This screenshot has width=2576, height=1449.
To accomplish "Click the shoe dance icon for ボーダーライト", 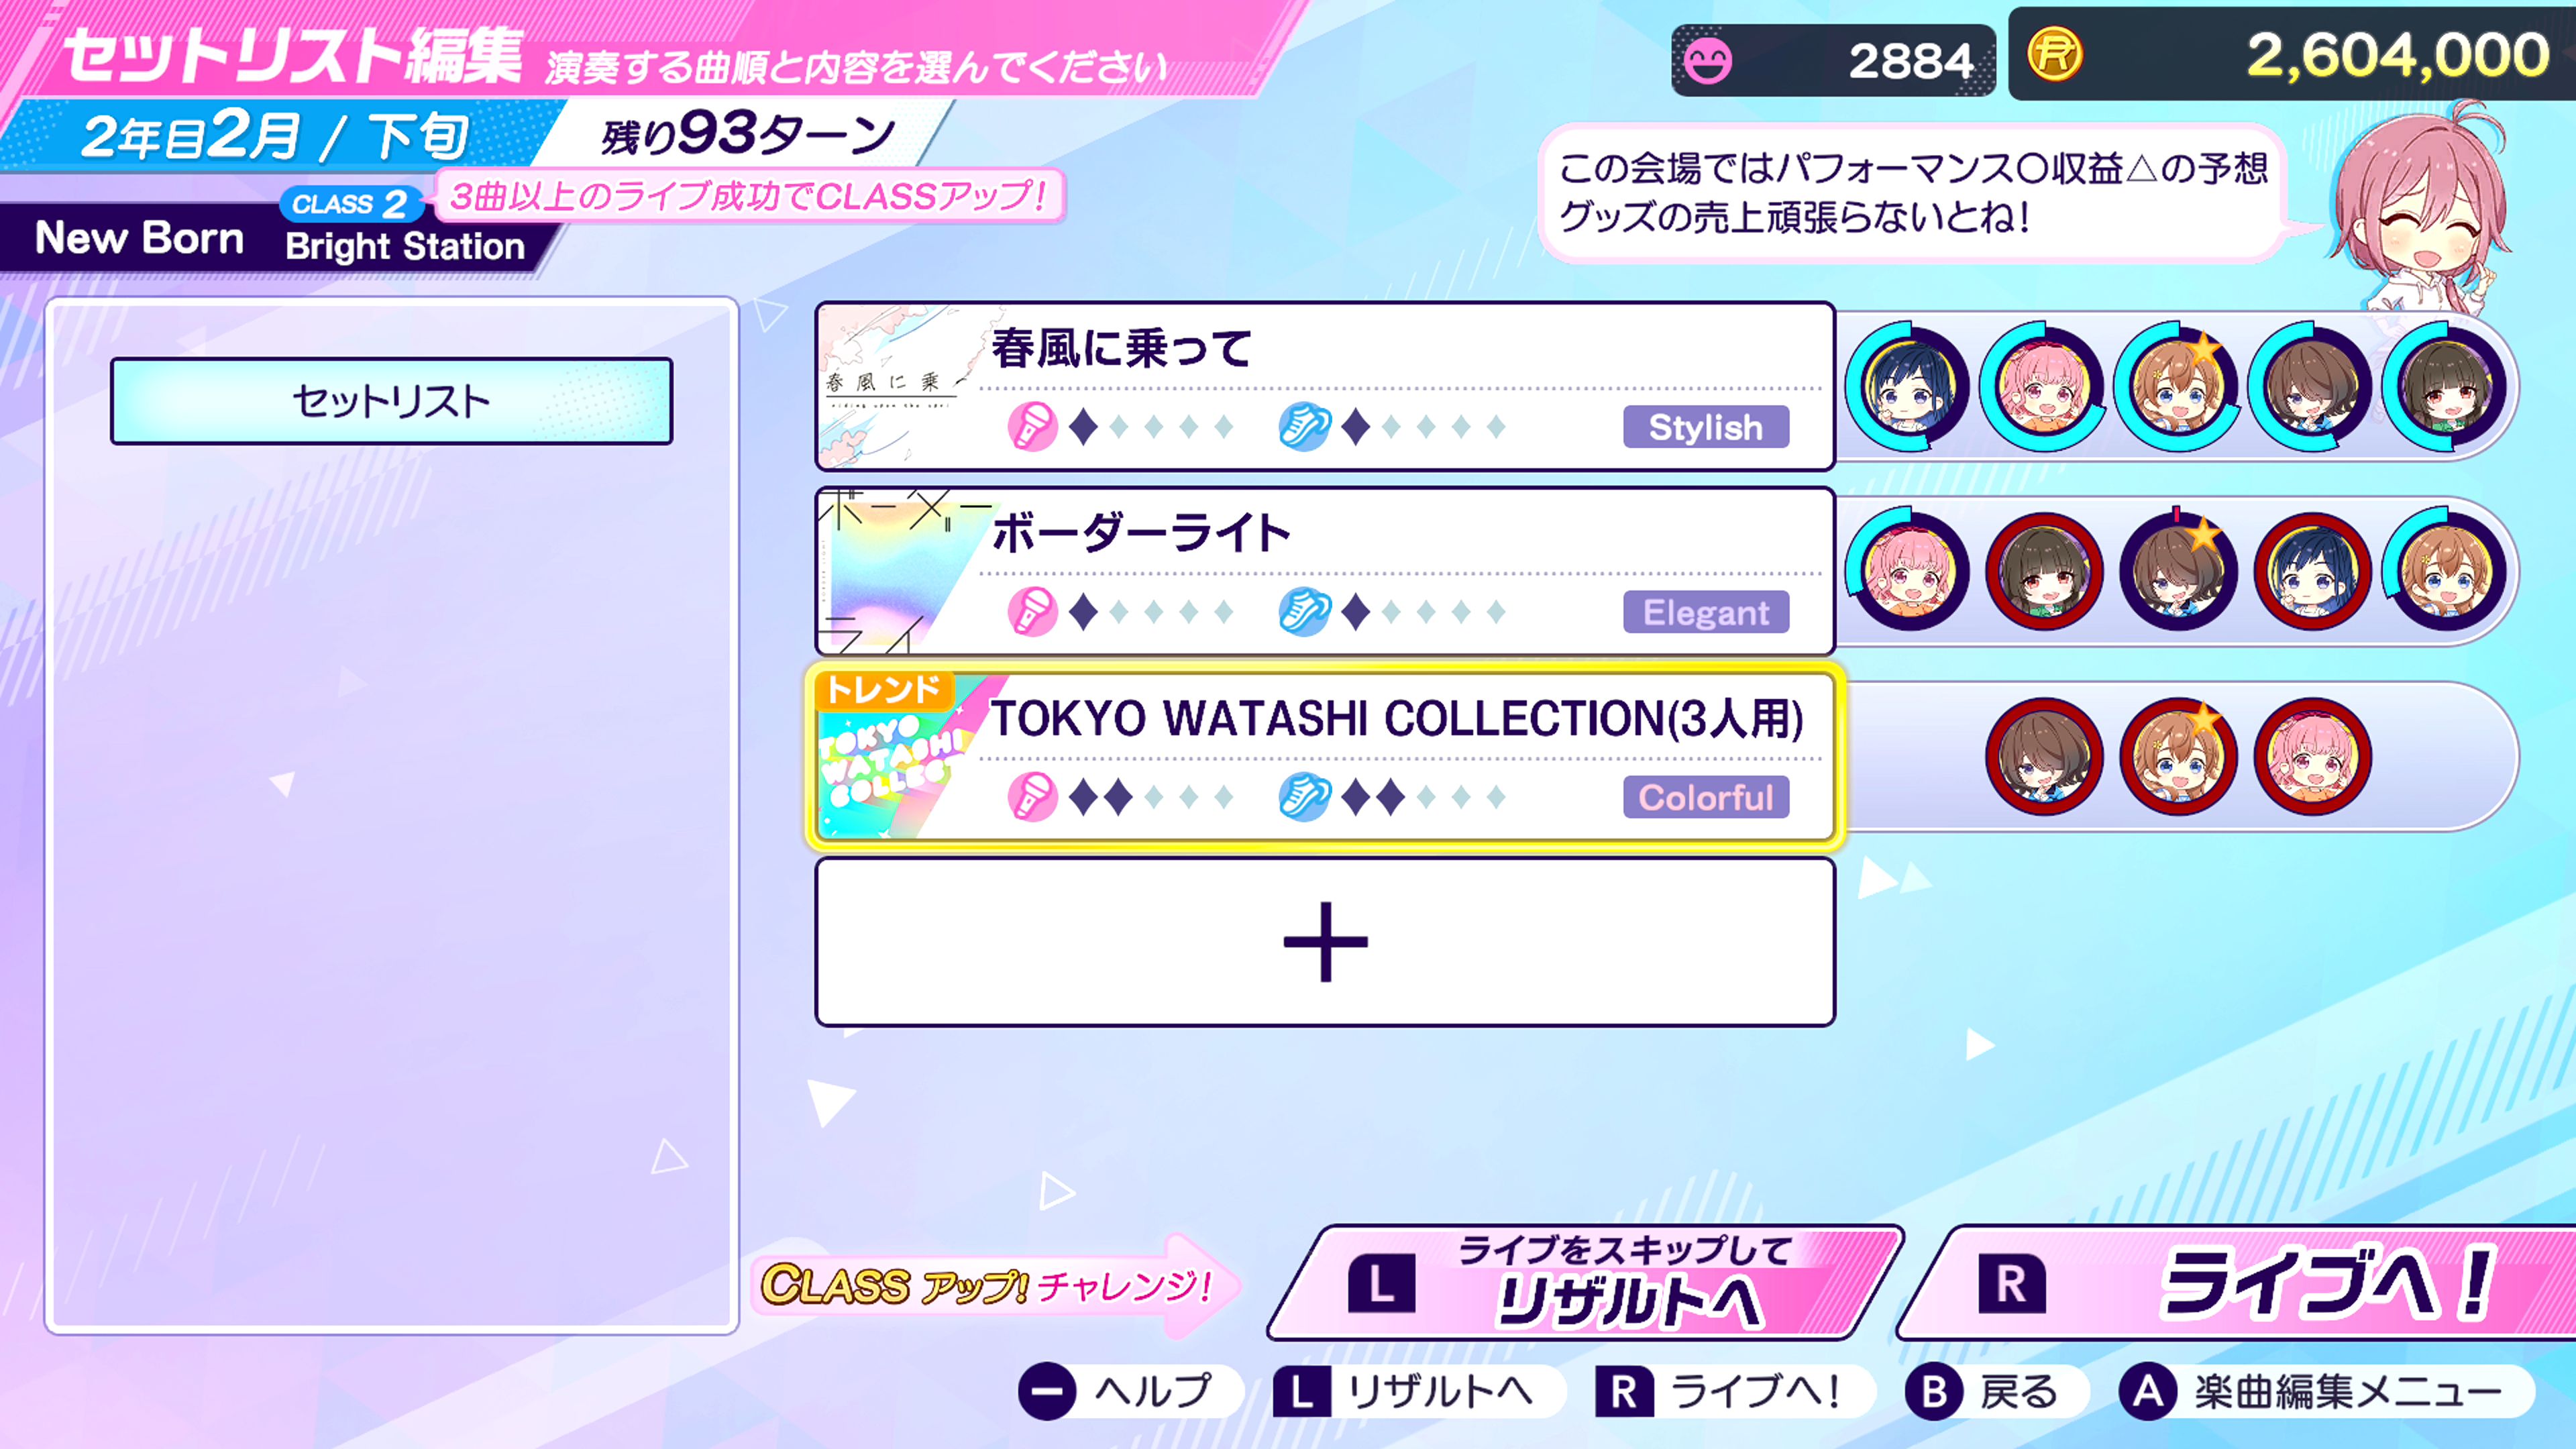I will [x=1304, y=612].
